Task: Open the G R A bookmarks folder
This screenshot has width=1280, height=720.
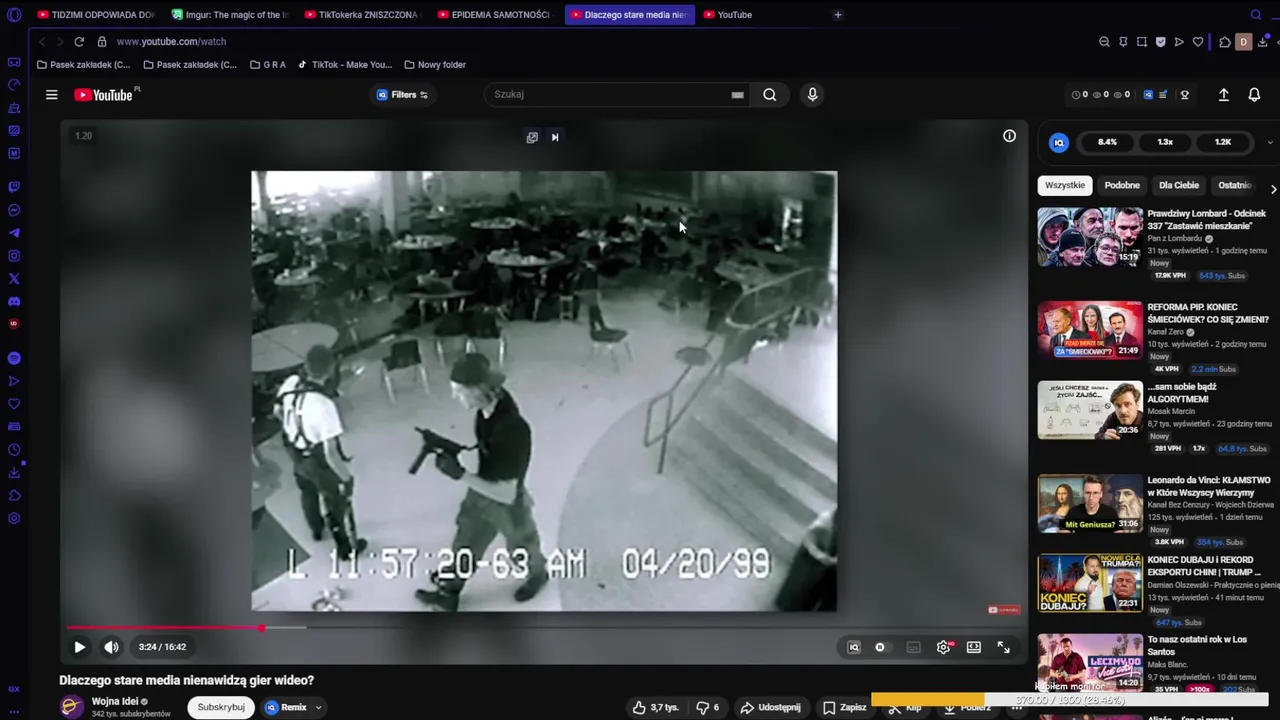Action: [267, 65]
